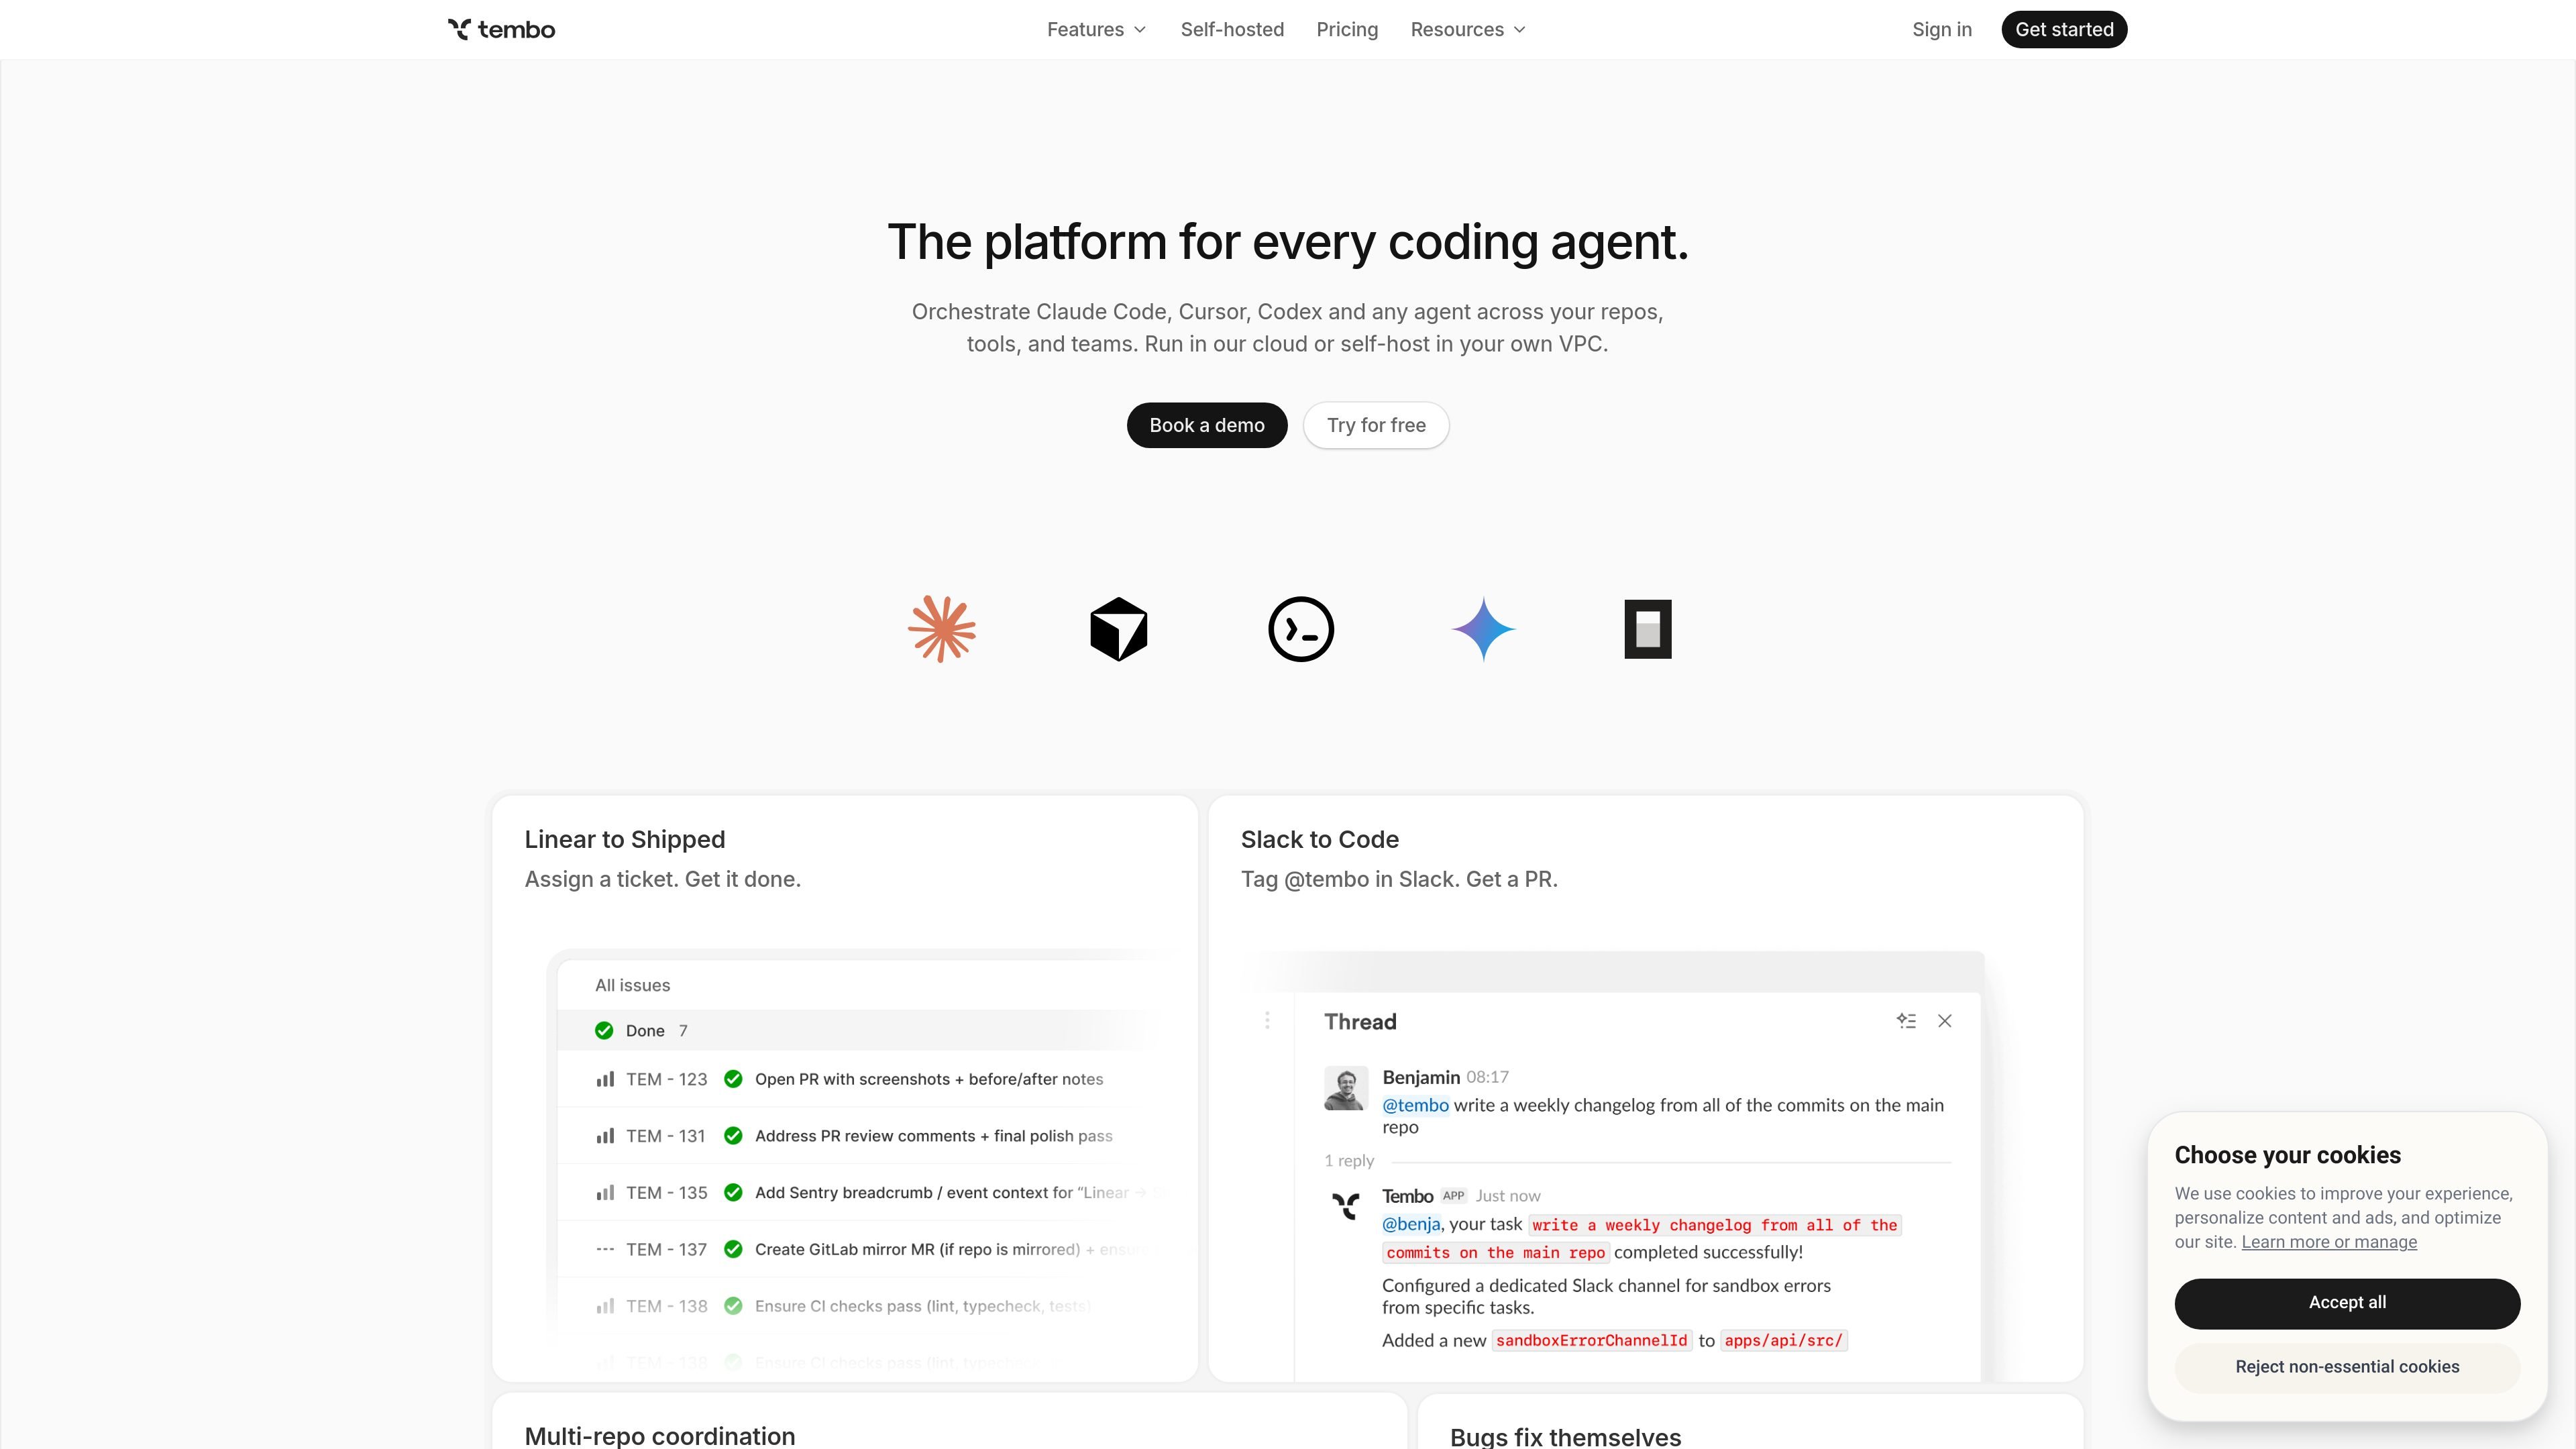Click the "TEM - 131" issue ID

tap(666, 1136)
